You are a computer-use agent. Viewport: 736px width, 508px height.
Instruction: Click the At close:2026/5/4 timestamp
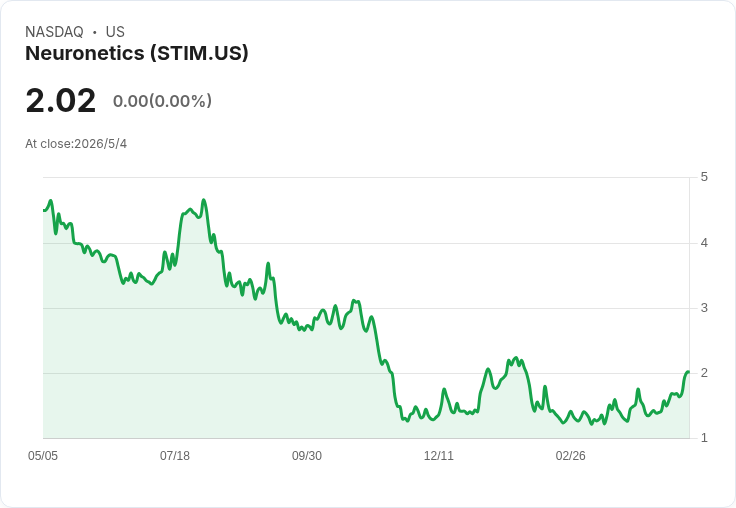tap(76, 144)
